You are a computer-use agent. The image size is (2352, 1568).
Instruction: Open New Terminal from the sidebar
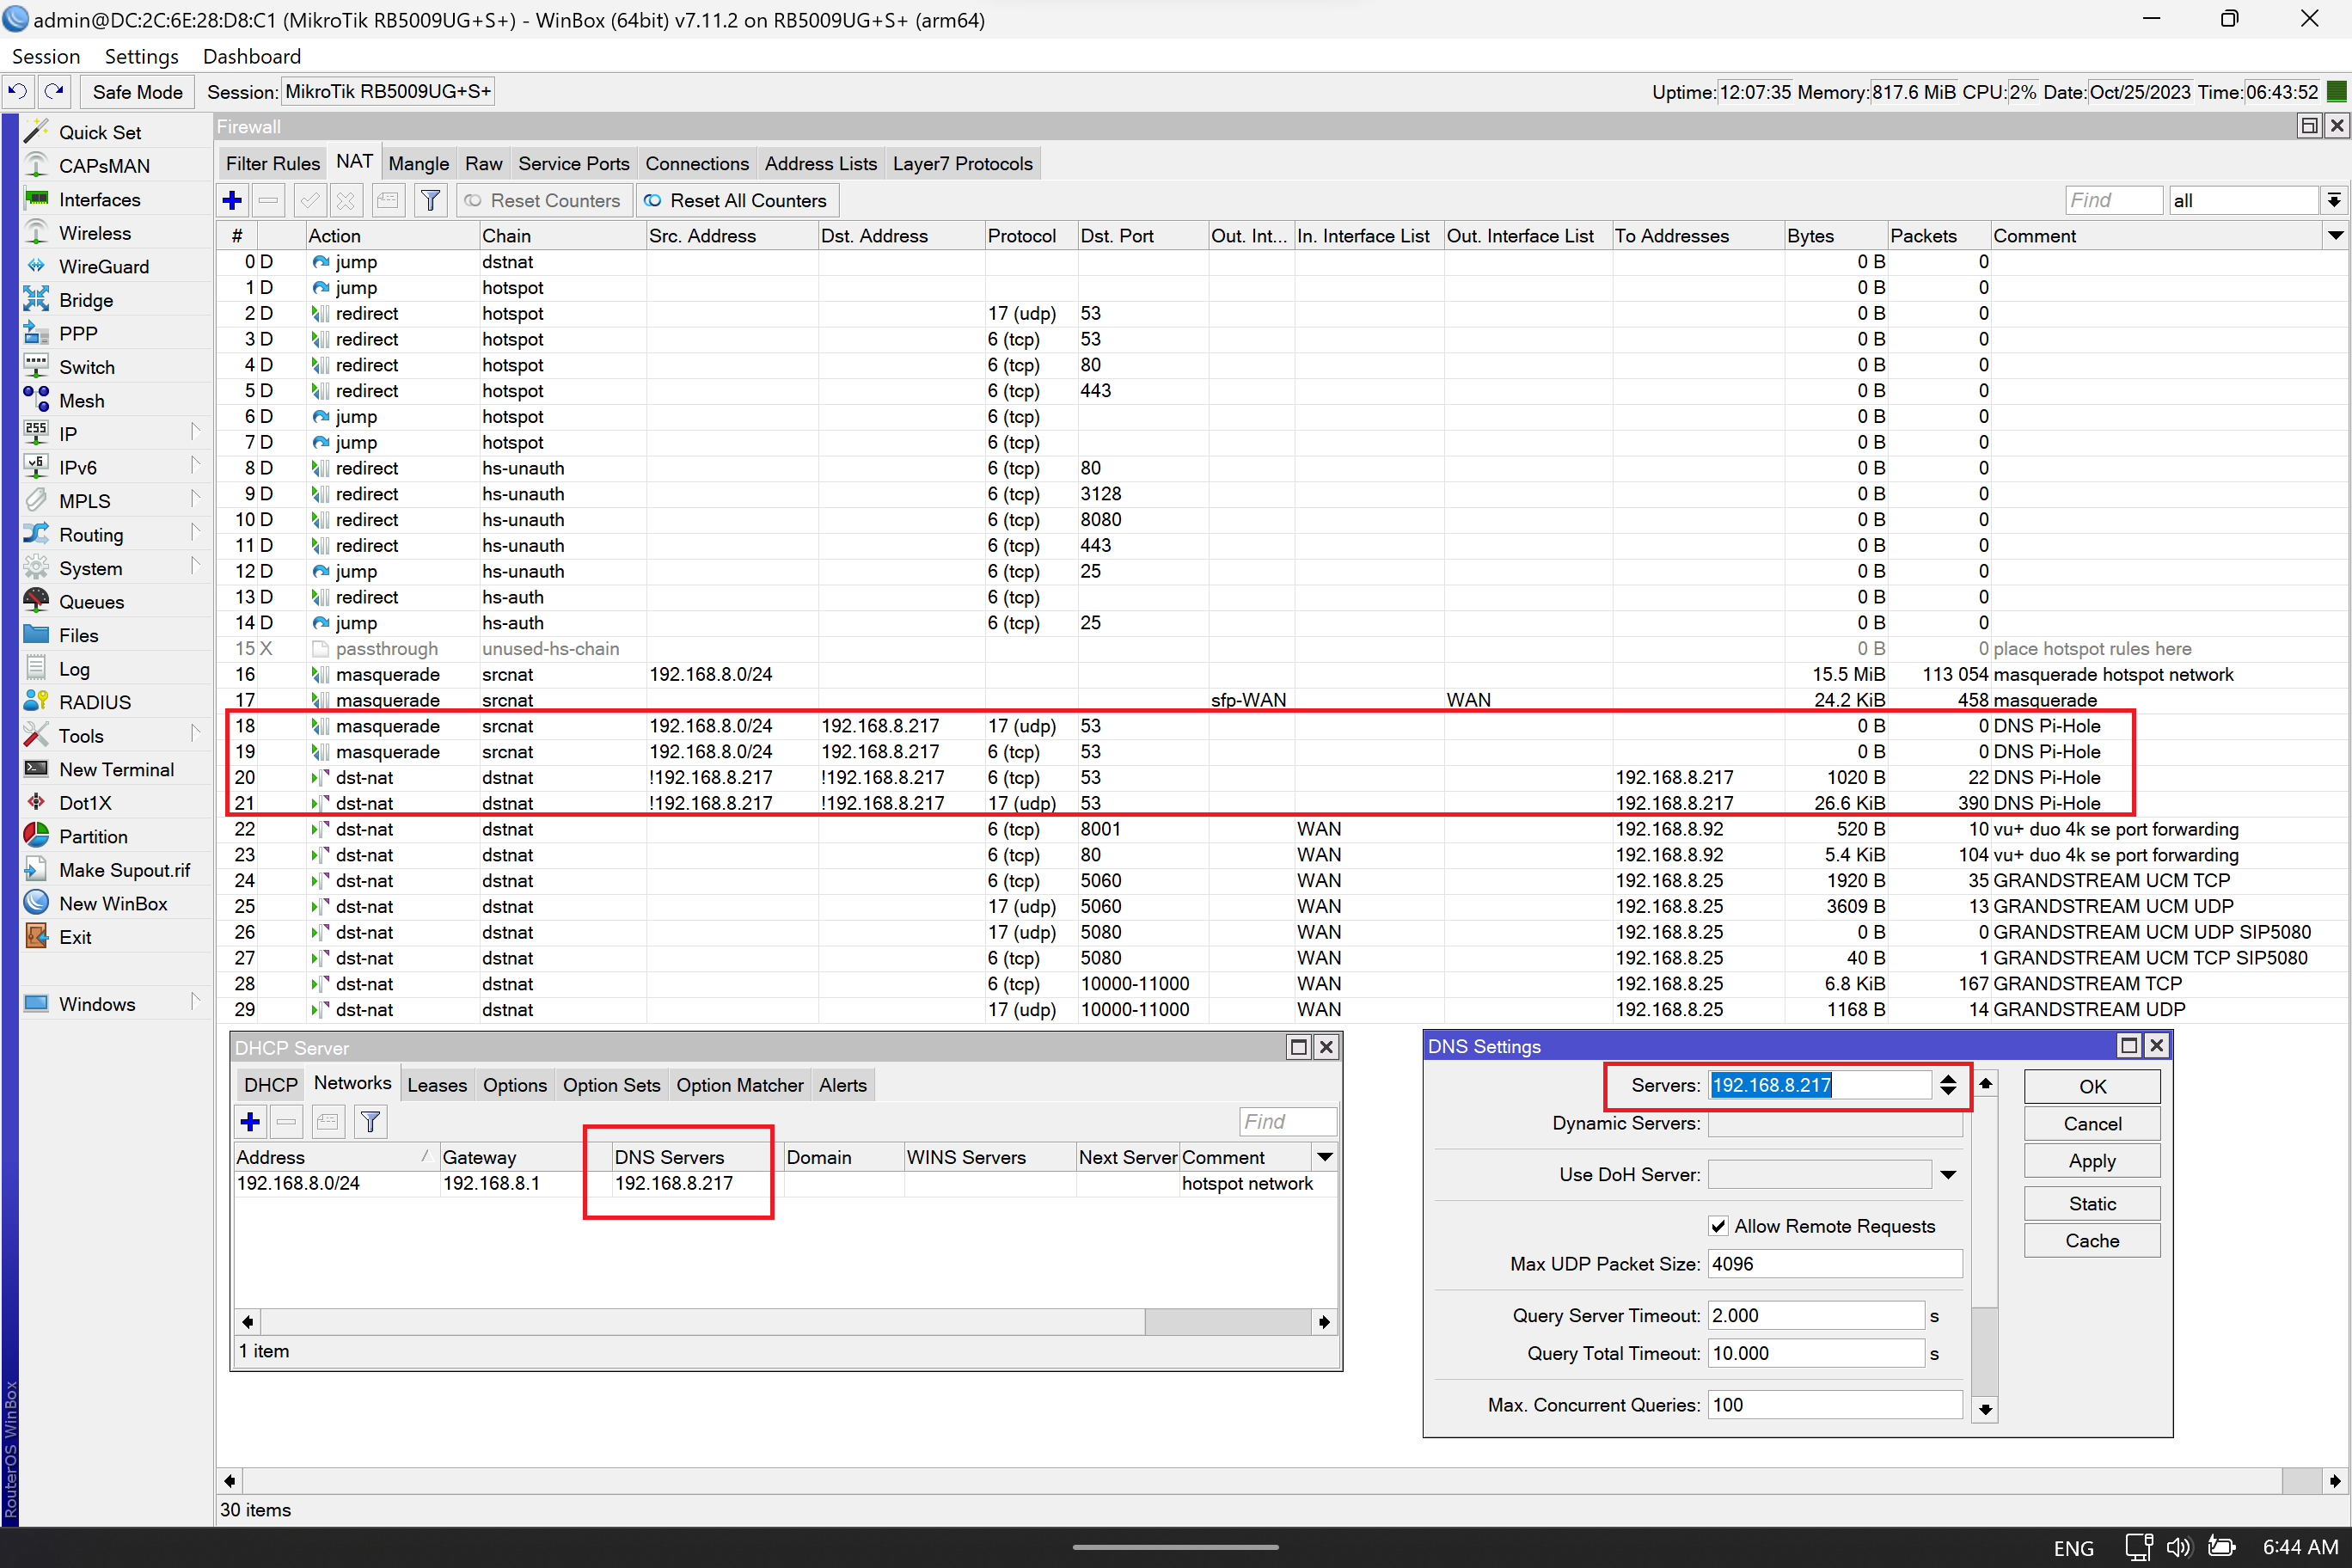(x=117, y=769)
